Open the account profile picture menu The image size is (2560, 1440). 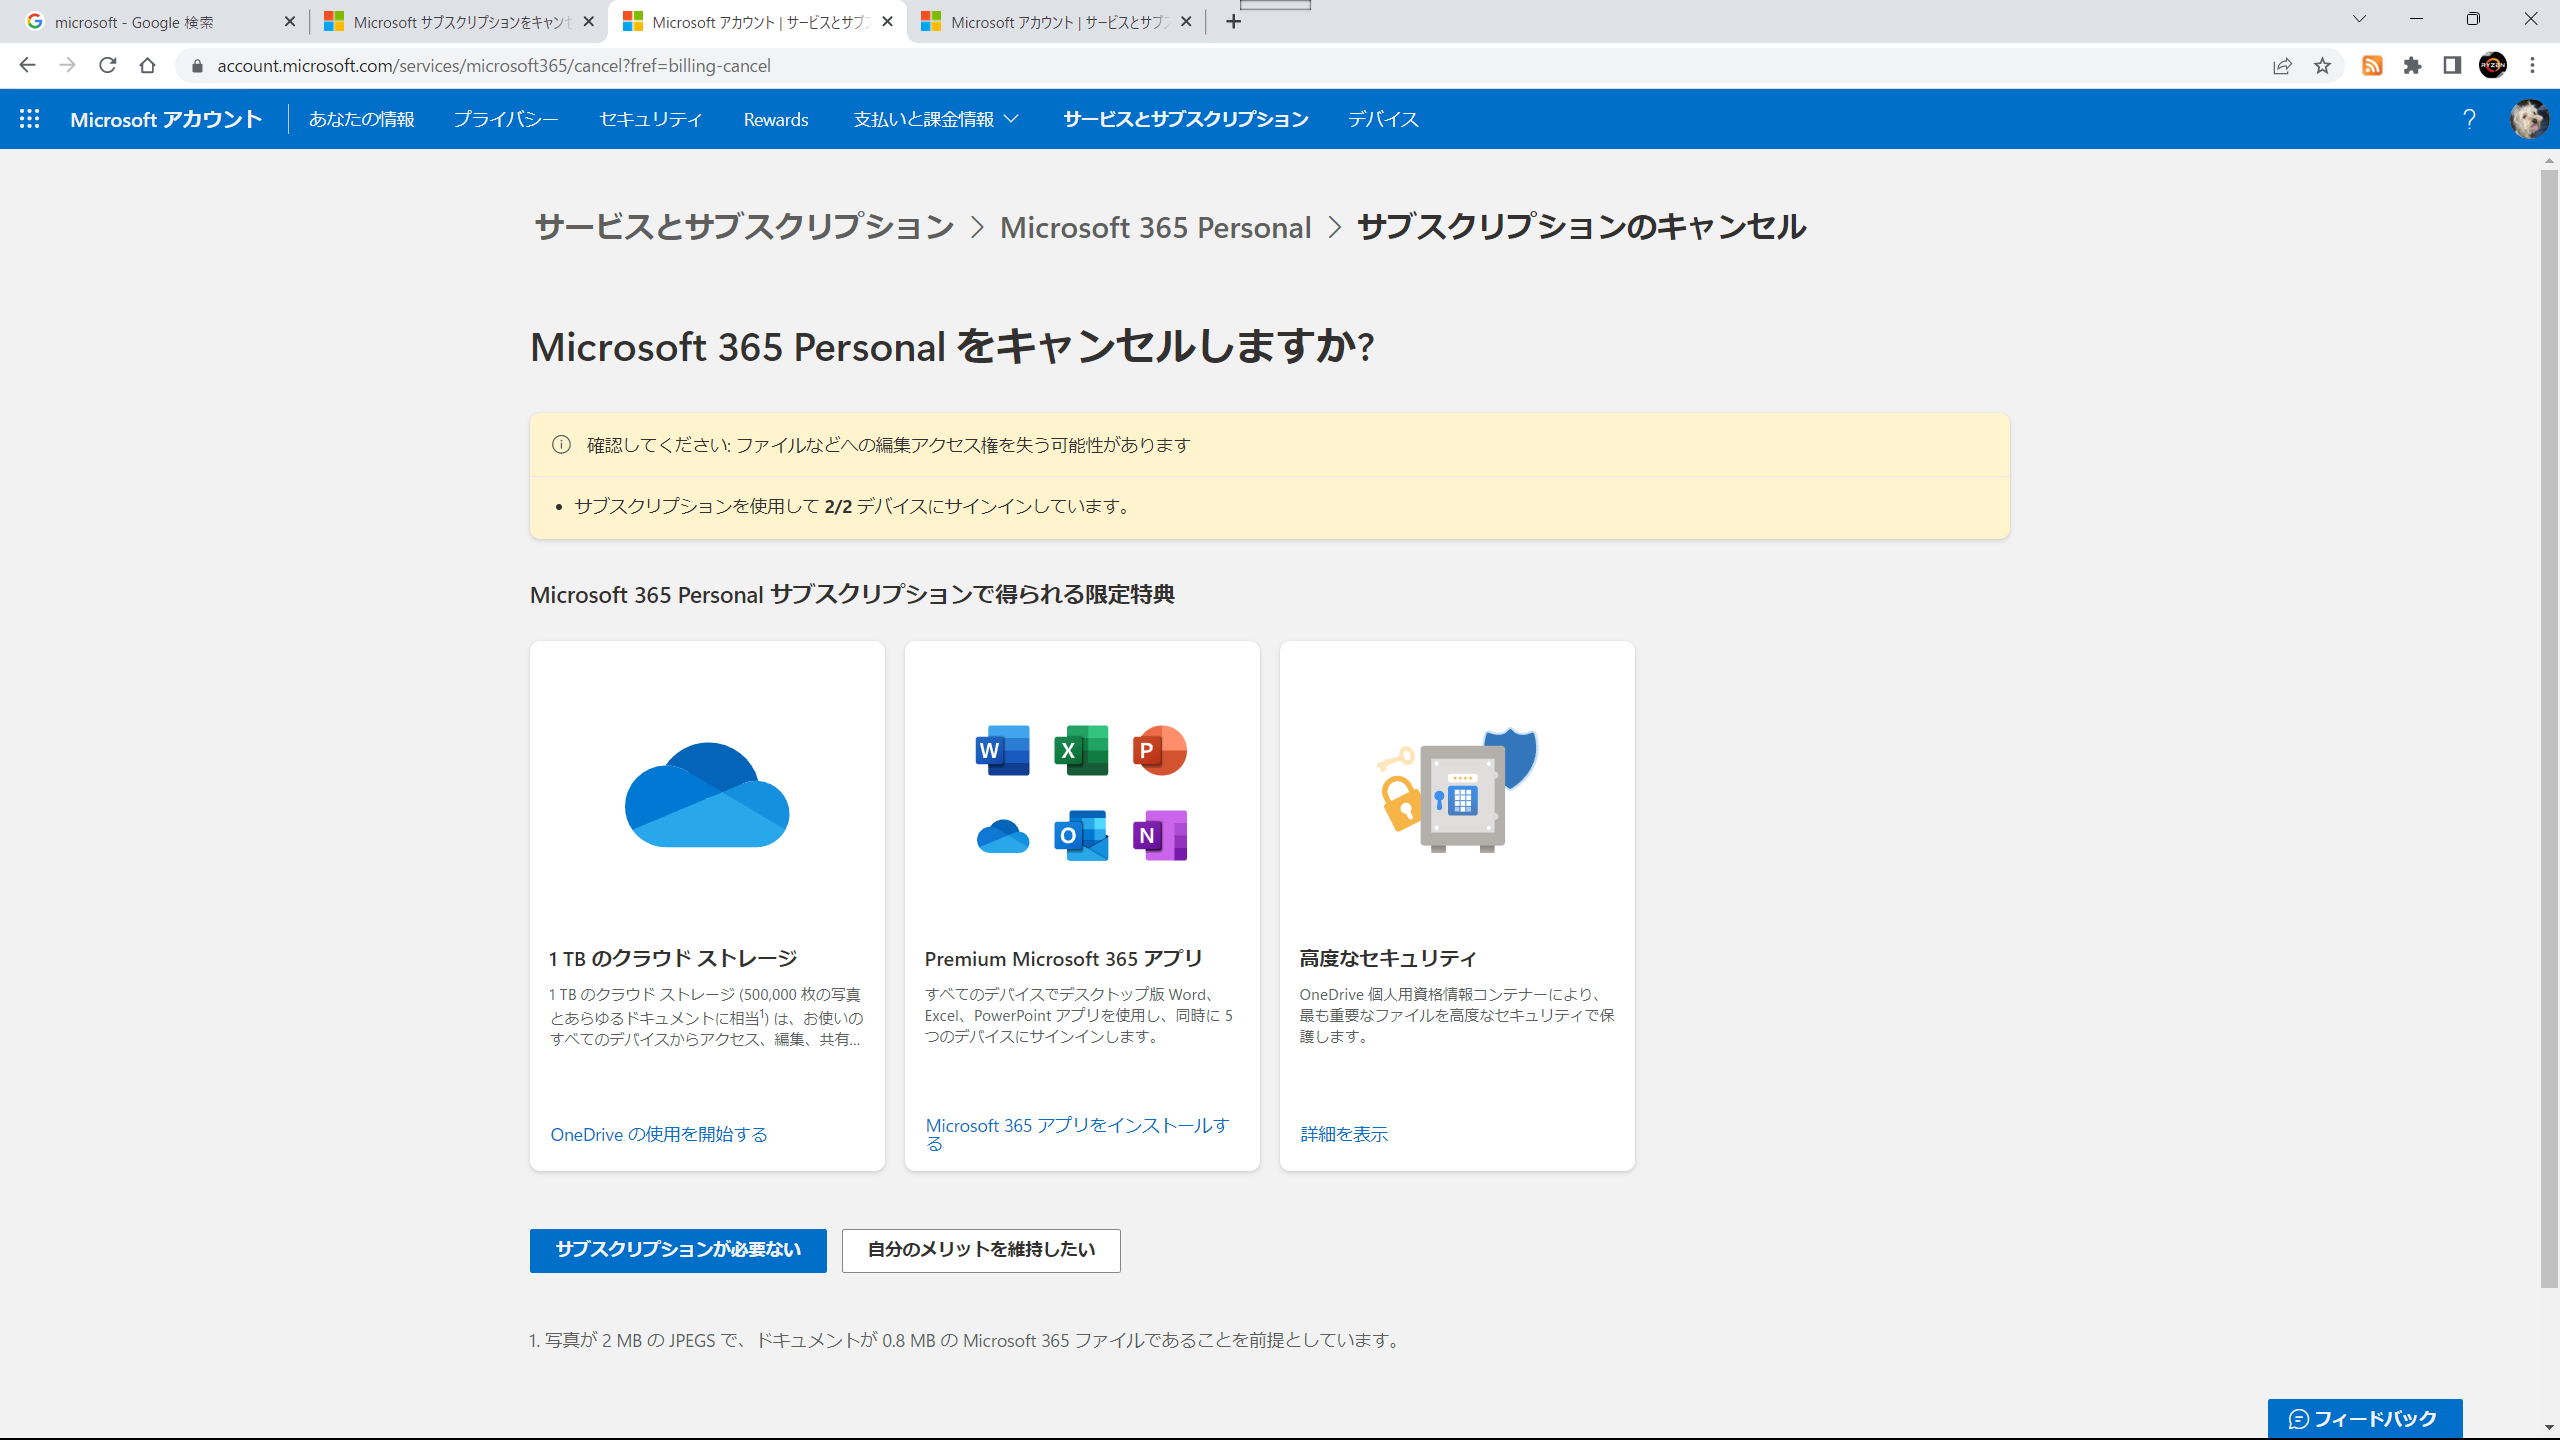(x=2529, y=119)
